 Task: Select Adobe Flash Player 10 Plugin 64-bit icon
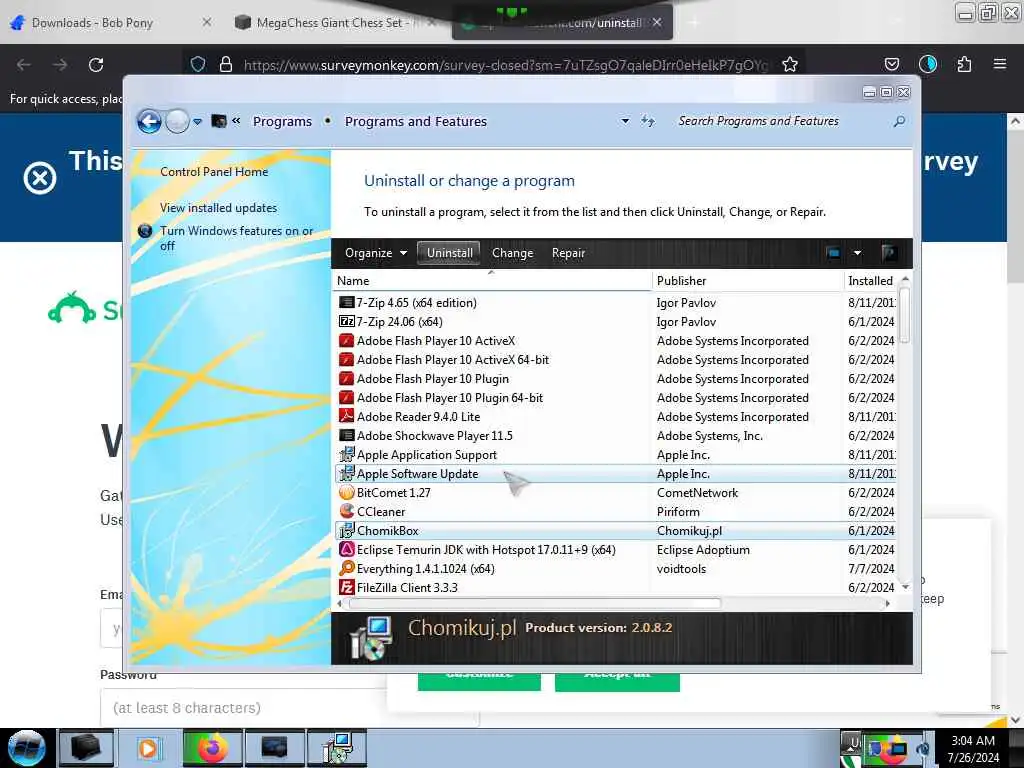[x=346, y=398]
